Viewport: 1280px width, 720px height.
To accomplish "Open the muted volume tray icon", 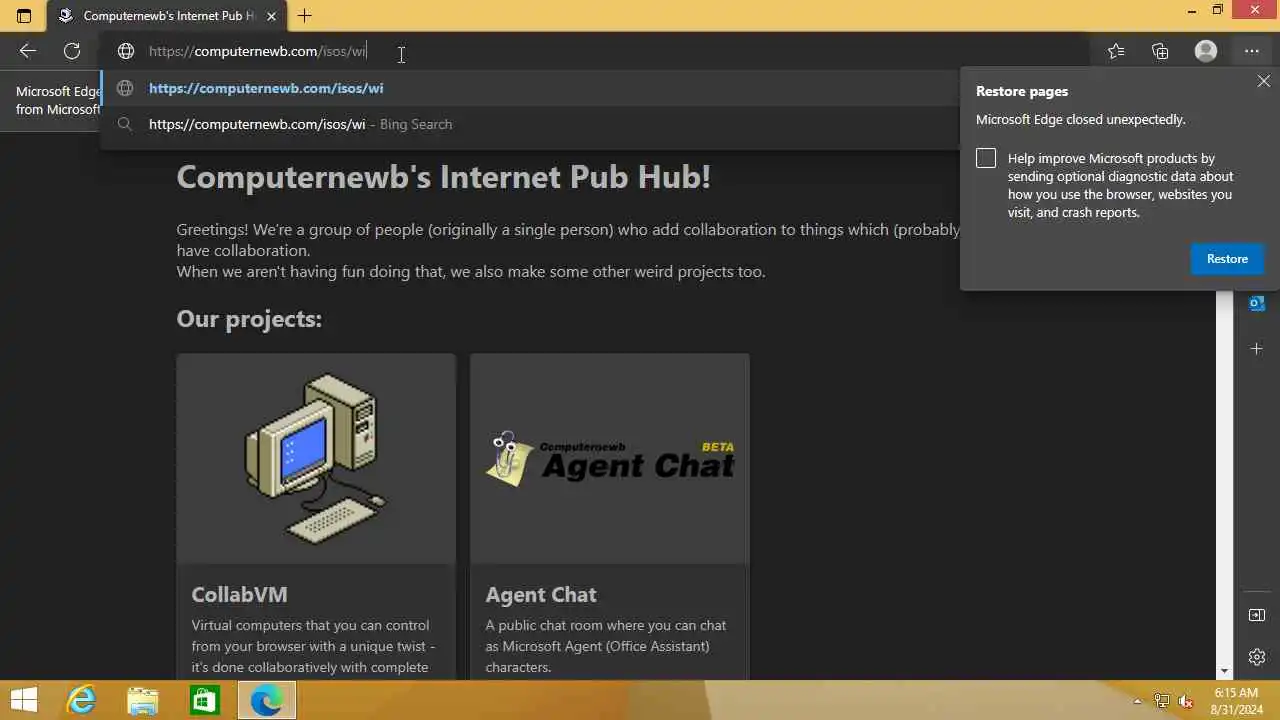I will (1186, 701).
